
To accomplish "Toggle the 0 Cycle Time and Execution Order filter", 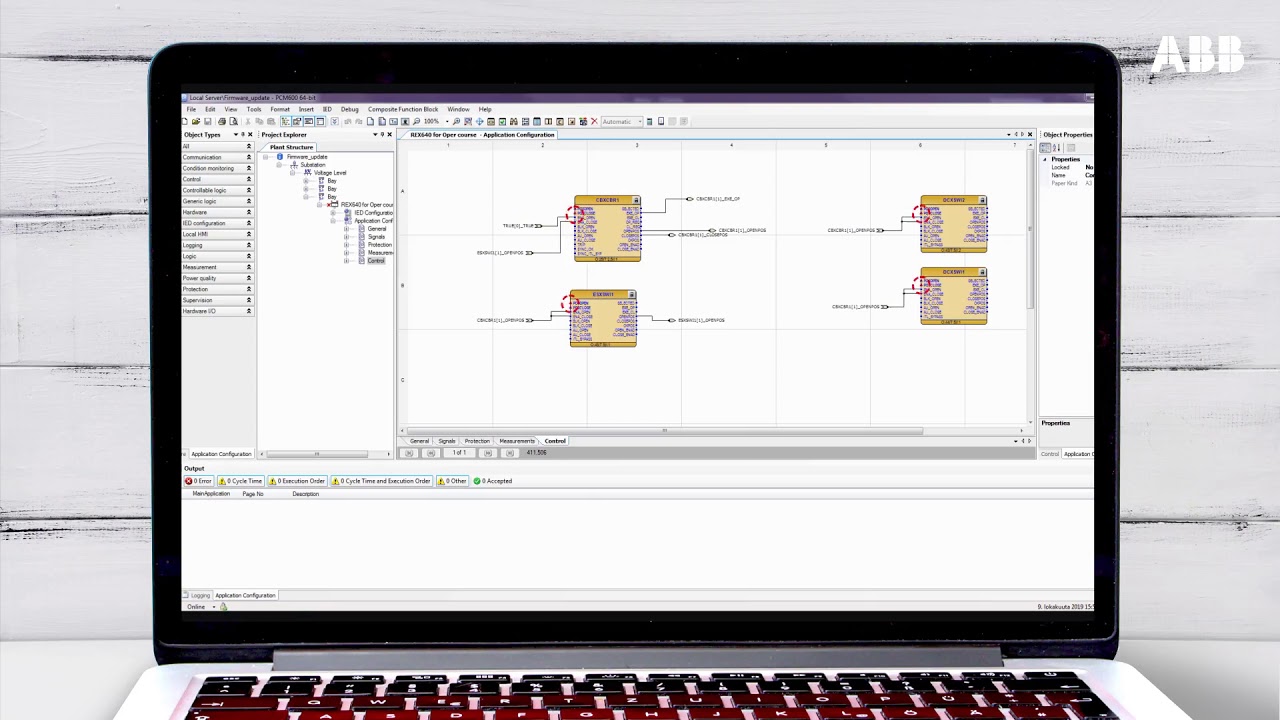I will (x=381, y=481).
